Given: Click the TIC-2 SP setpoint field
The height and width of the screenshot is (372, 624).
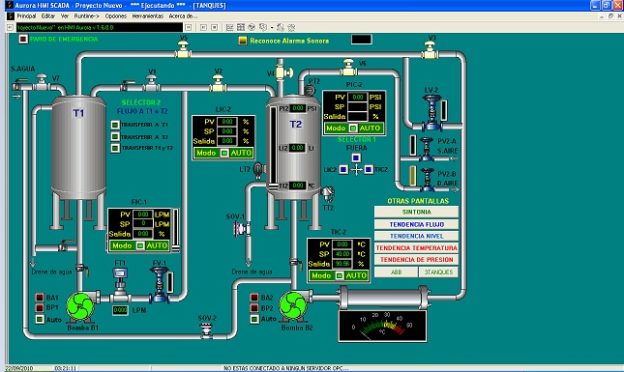Looking at the screenshot, I should [341, 254].
